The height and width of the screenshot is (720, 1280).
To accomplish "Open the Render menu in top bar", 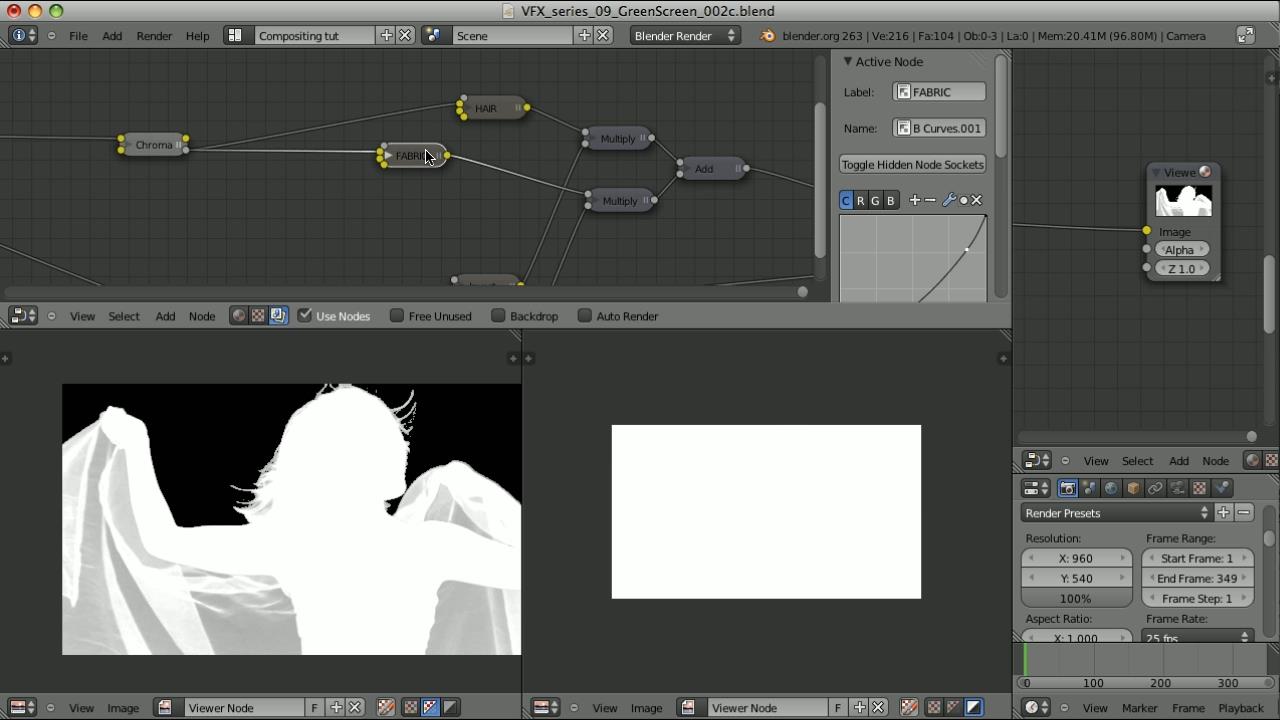I will (x=154, y=35).
